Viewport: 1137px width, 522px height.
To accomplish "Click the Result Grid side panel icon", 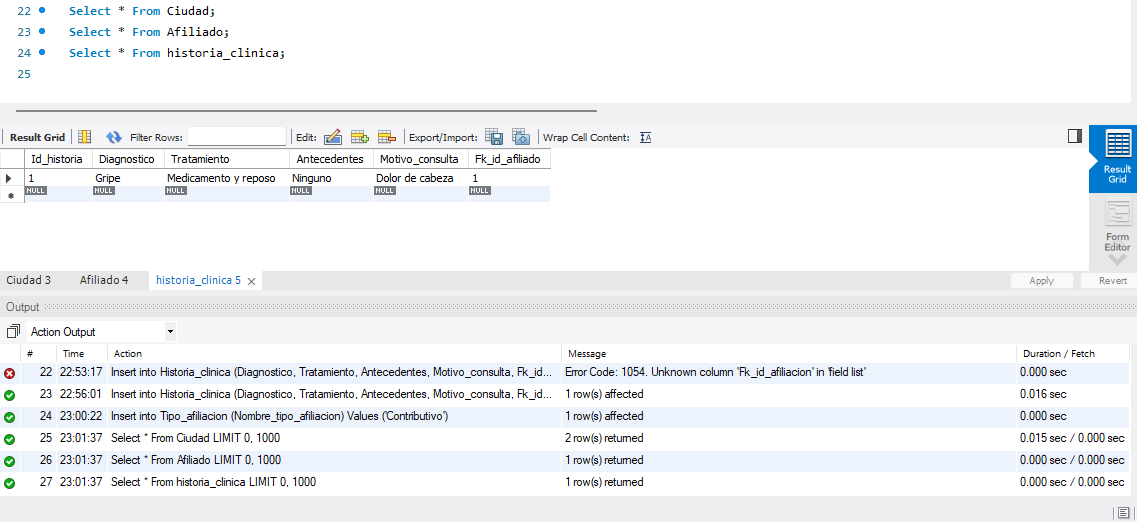I will [1117, 156].
